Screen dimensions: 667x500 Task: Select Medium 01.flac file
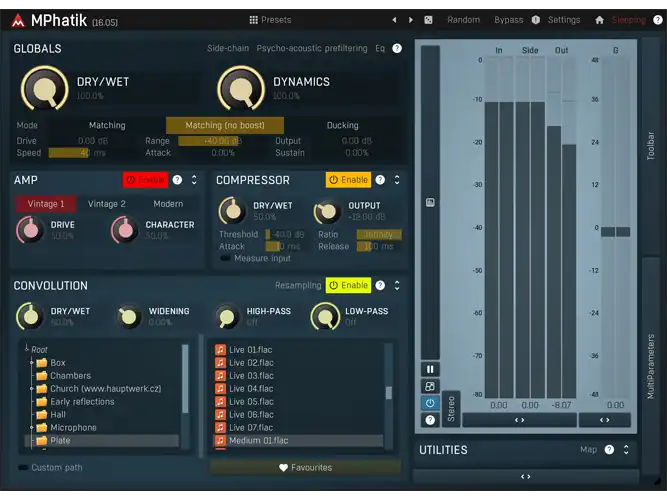[x=298, y=440]
